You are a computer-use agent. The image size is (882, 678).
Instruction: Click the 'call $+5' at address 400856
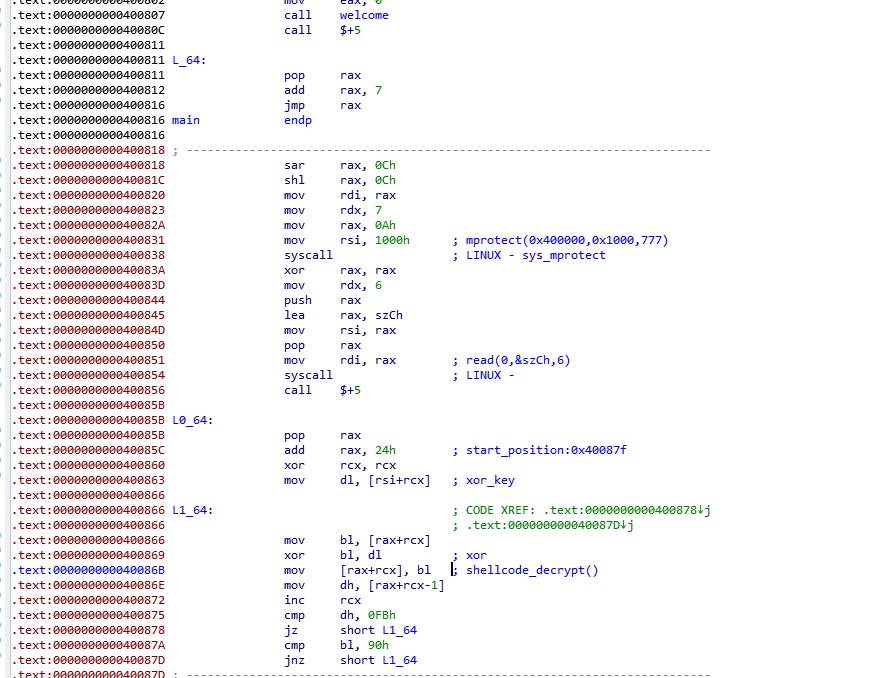pos(322,390)
